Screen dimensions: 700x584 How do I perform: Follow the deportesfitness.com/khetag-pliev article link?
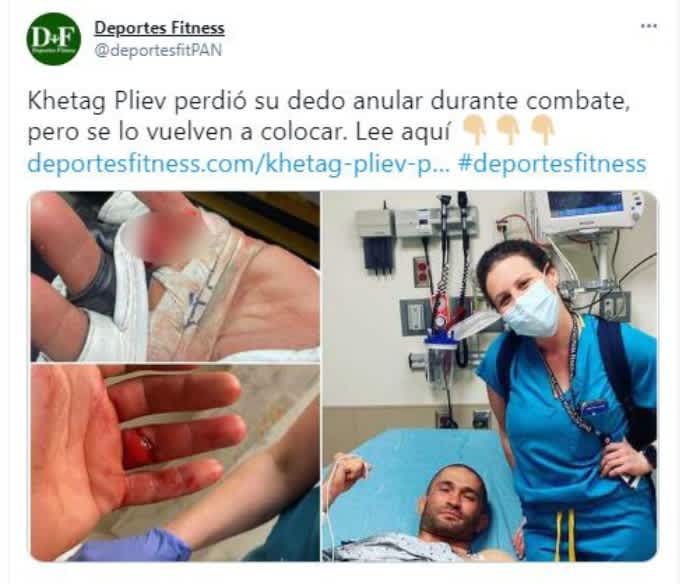click(239, 163)
